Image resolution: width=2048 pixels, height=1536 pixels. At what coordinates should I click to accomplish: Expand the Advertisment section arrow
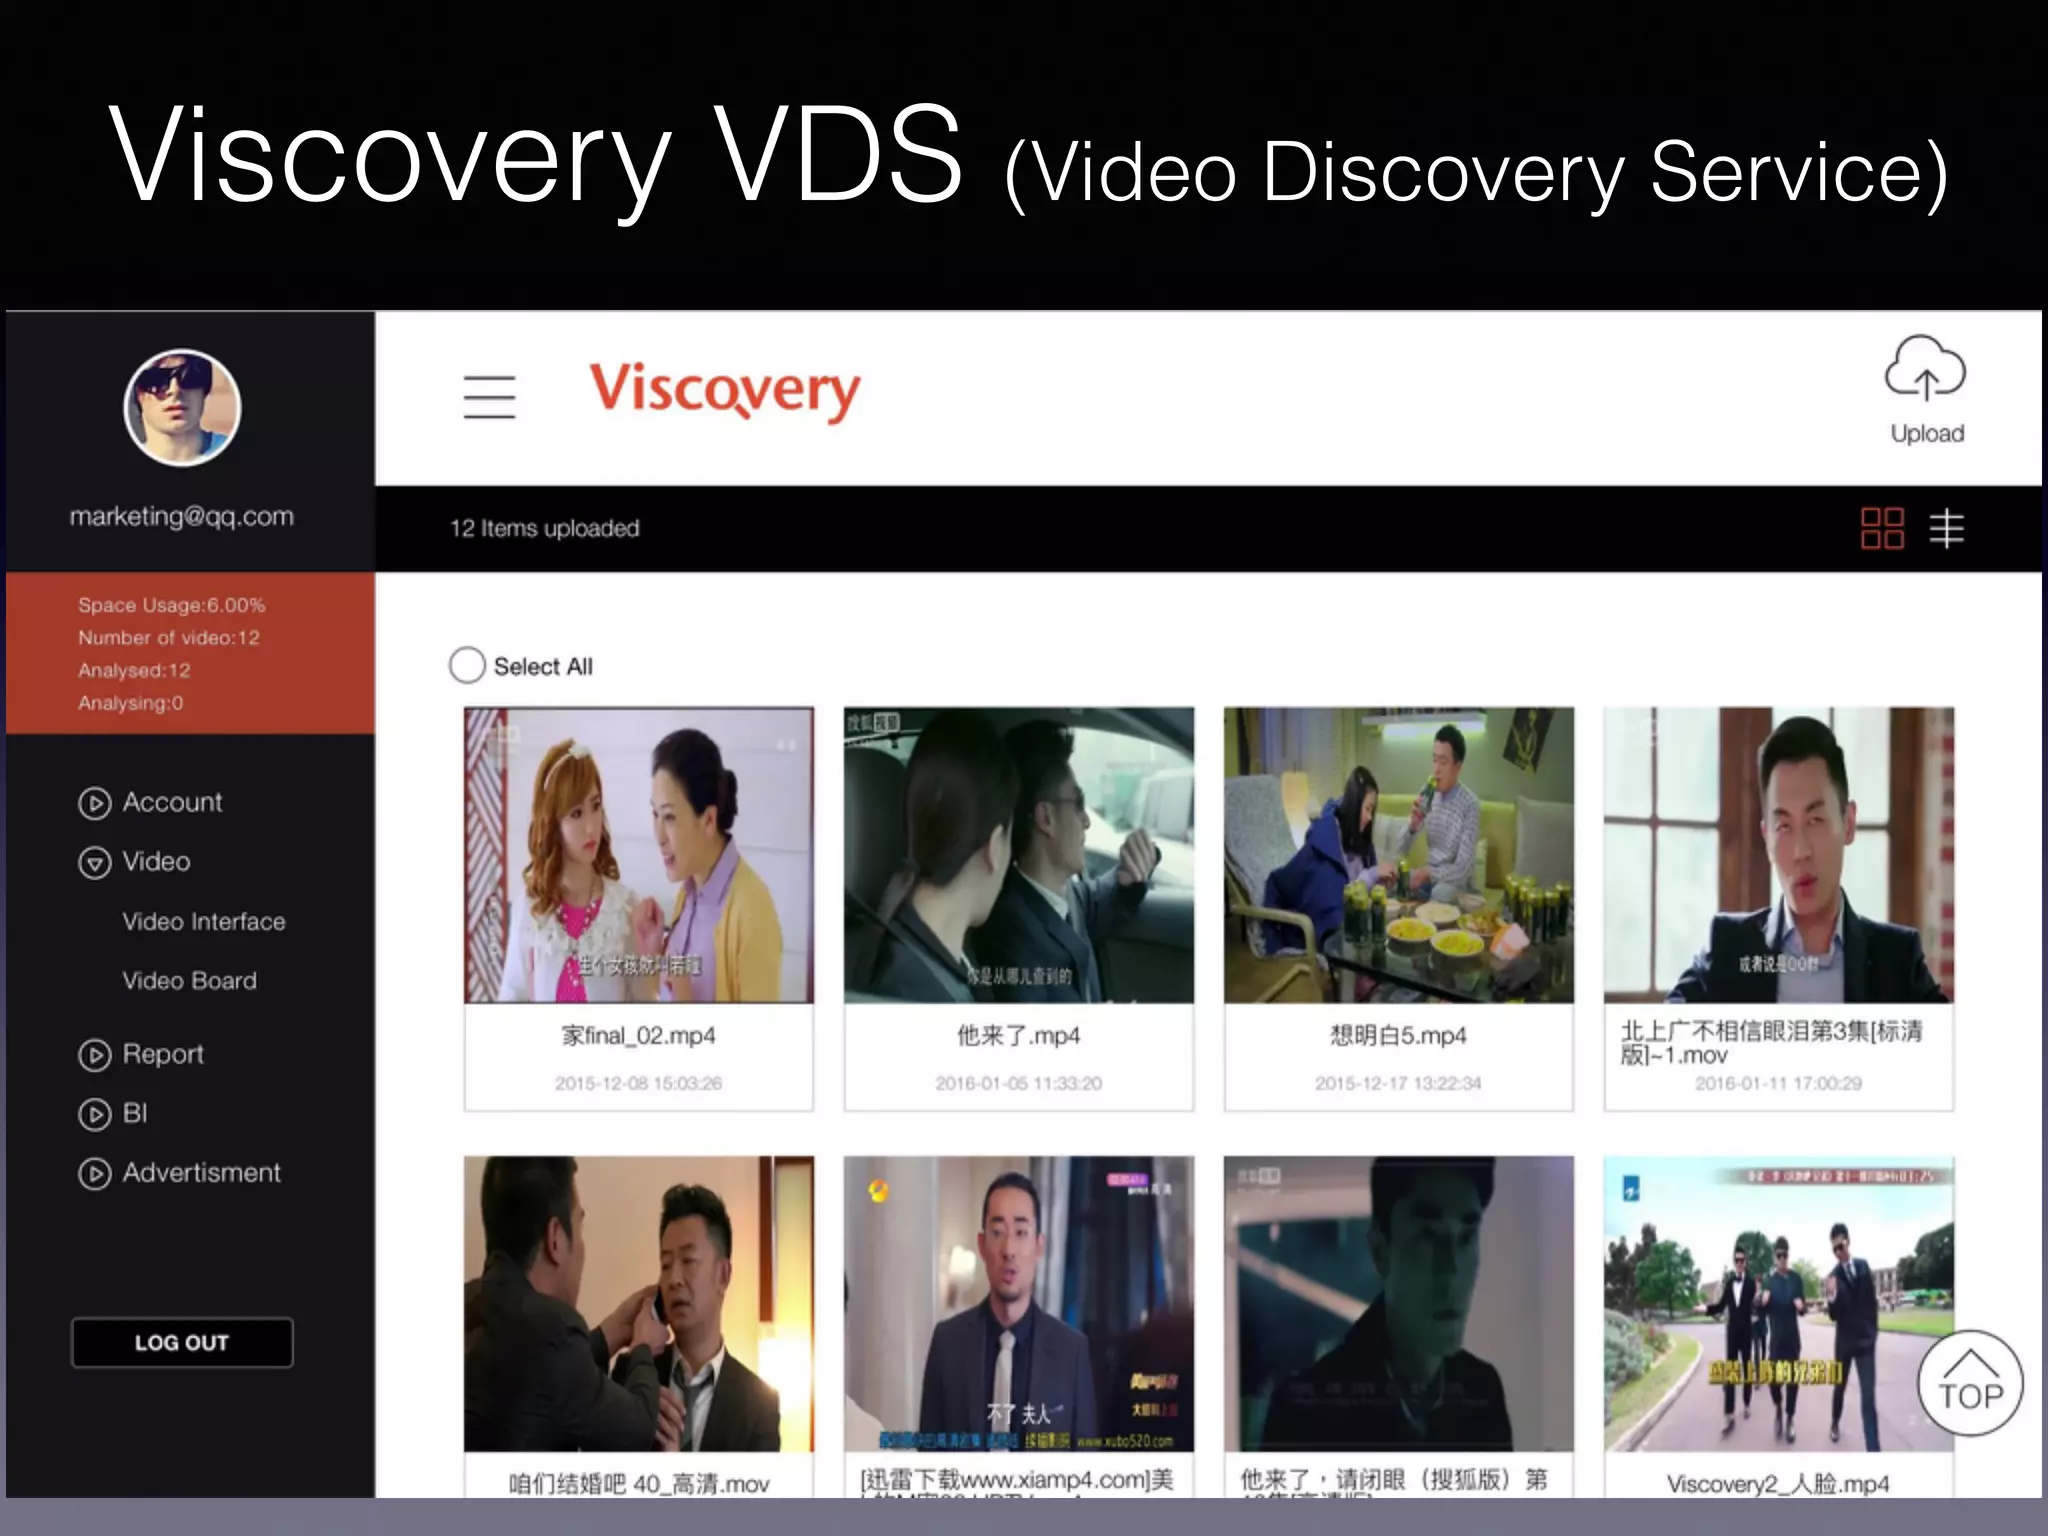[x=95, y=1173]
